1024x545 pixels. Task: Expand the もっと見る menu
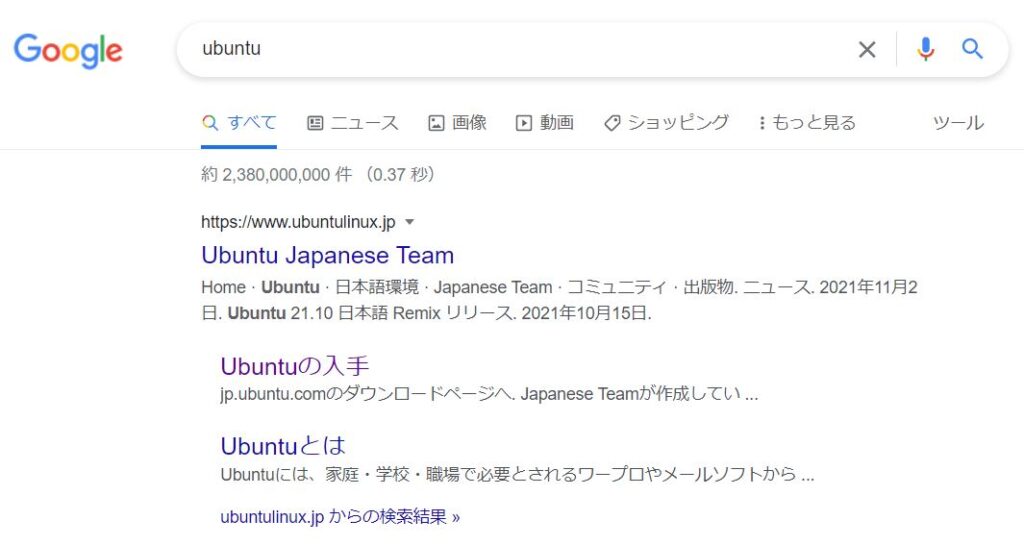pyautogui.click(x=807, y=123)
